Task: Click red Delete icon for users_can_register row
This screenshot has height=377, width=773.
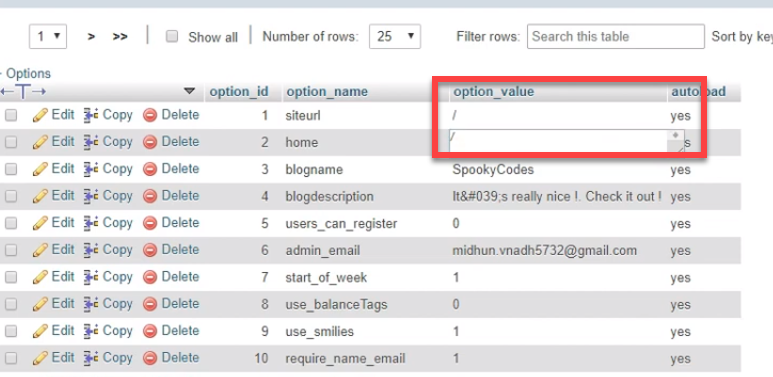Action: [150, 223]
